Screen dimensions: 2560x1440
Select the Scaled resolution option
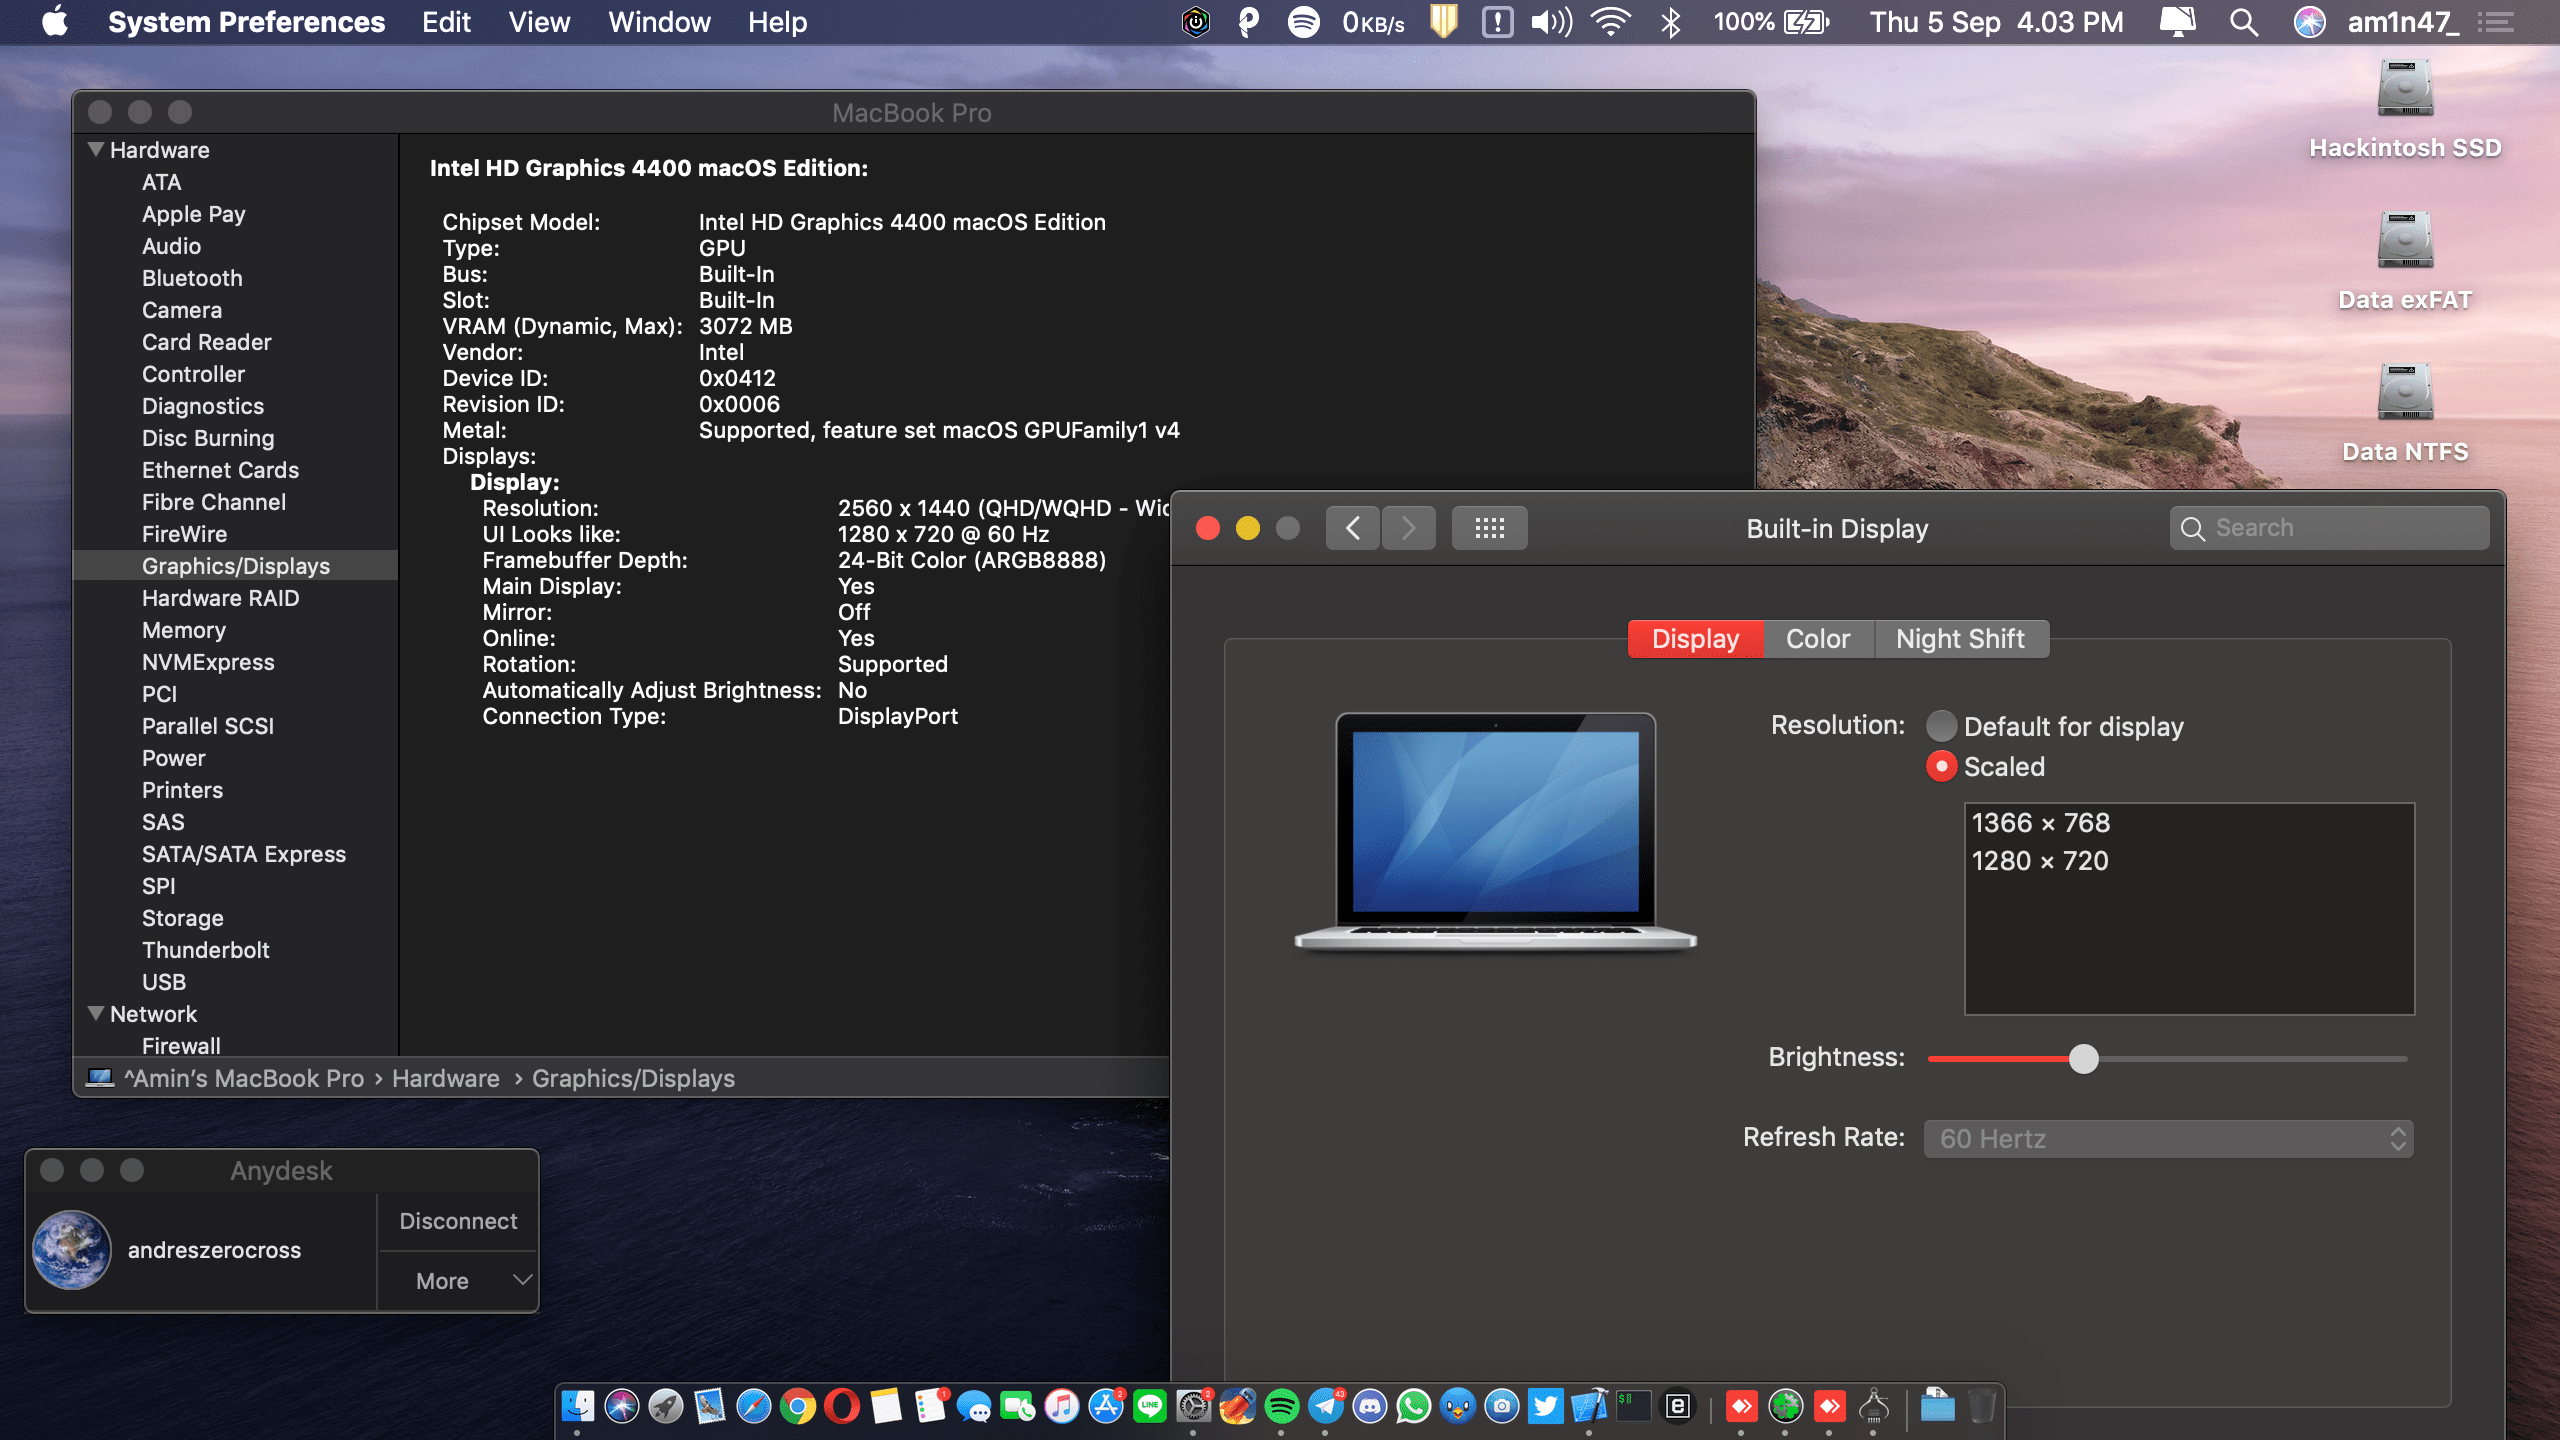click(1941, 766)
